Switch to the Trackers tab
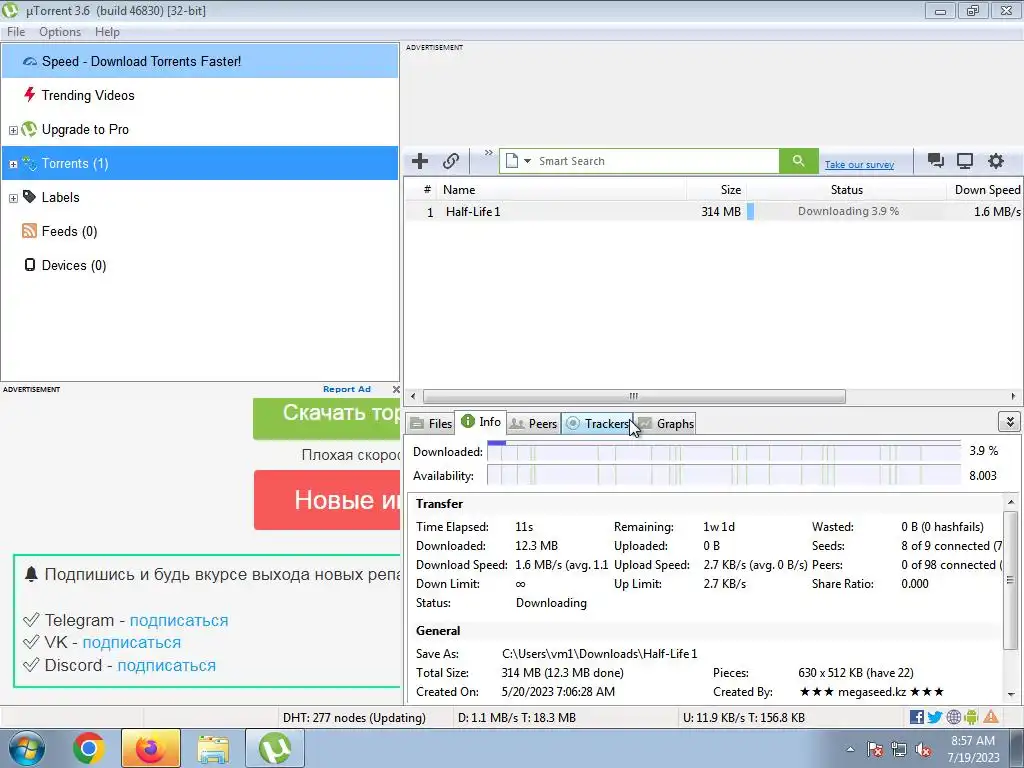 point(597,423)
